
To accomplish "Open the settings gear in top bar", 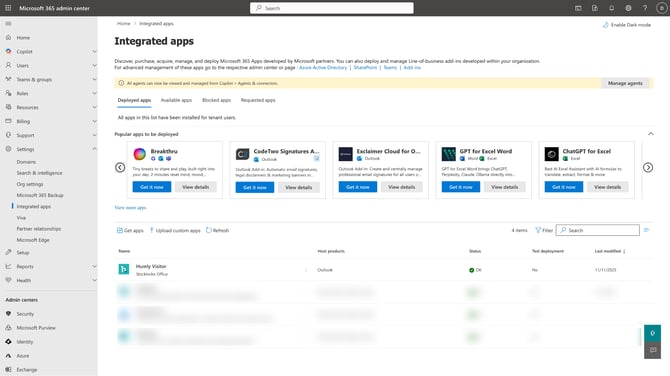I will point(628,8).
